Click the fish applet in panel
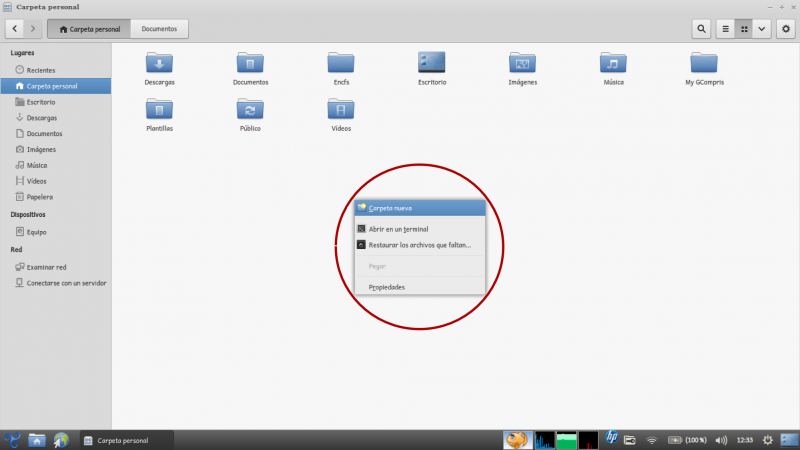 pyautogui.click(x=517, y=440)
